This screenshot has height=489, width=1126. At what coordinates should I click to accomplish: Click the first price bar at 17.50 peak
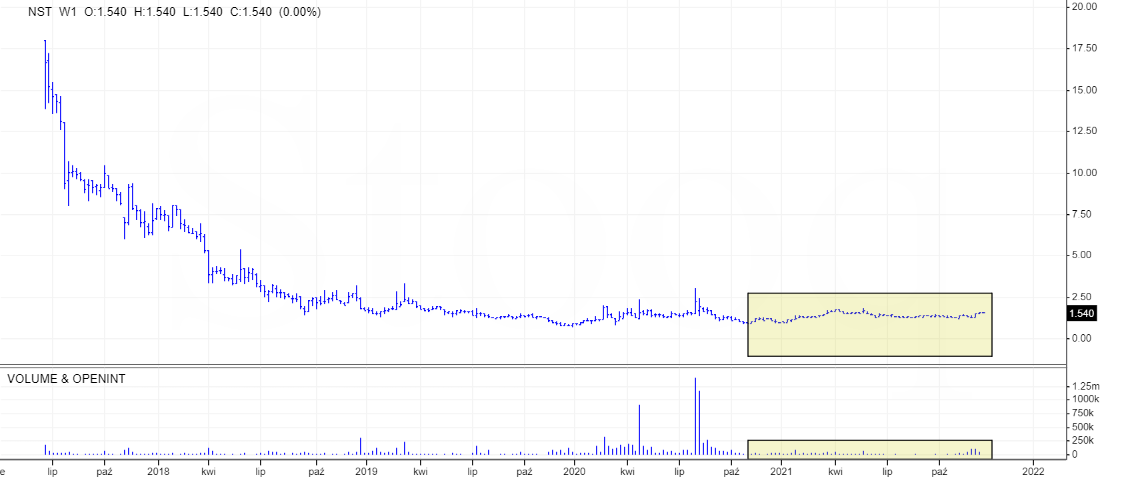[x=45, y=74]
